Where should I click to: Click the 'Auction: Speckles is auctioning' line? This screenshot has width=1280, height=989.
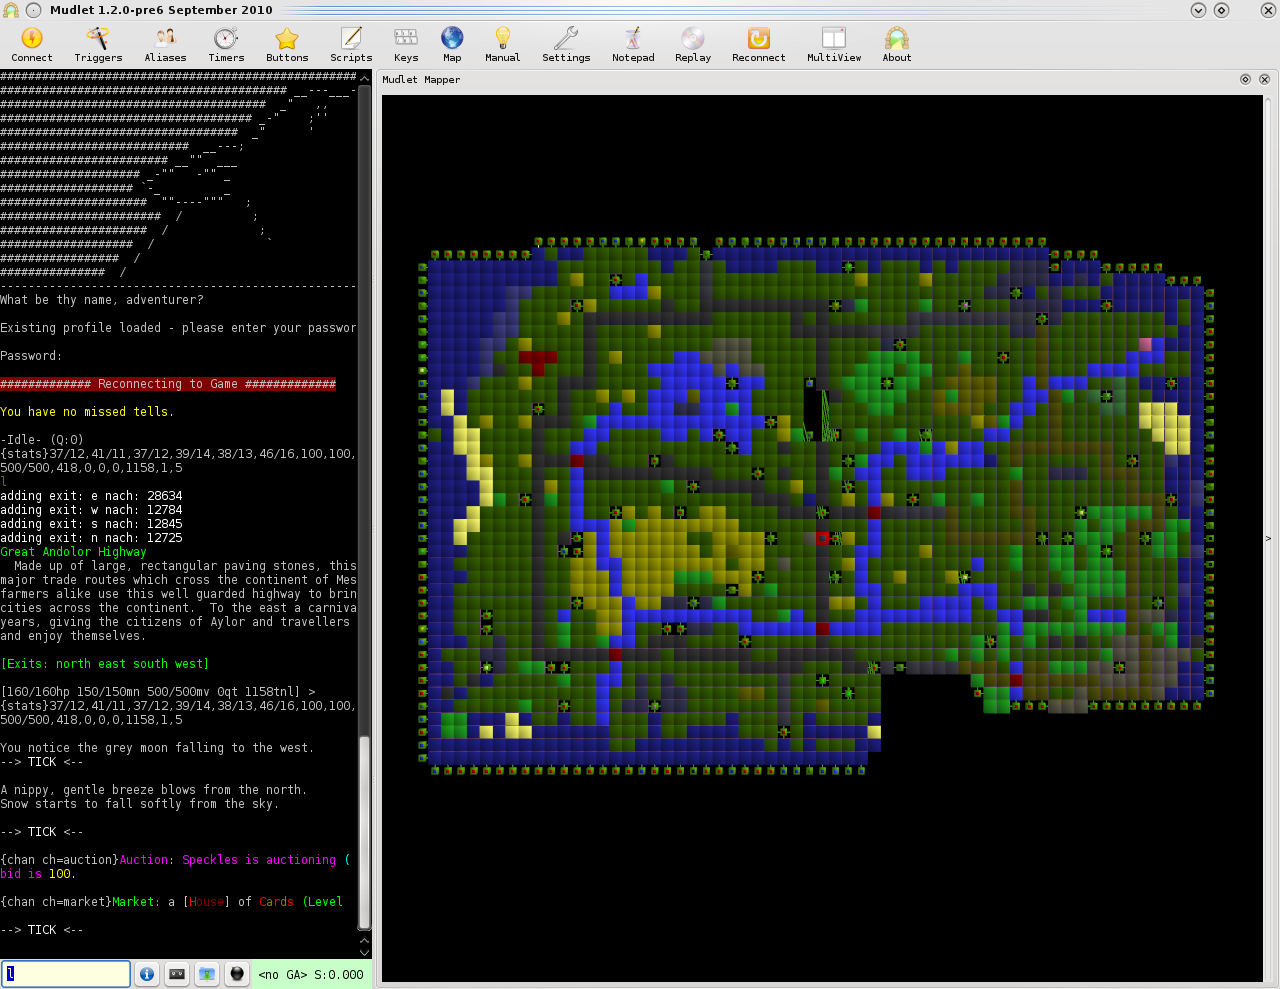tap(175, 860)
